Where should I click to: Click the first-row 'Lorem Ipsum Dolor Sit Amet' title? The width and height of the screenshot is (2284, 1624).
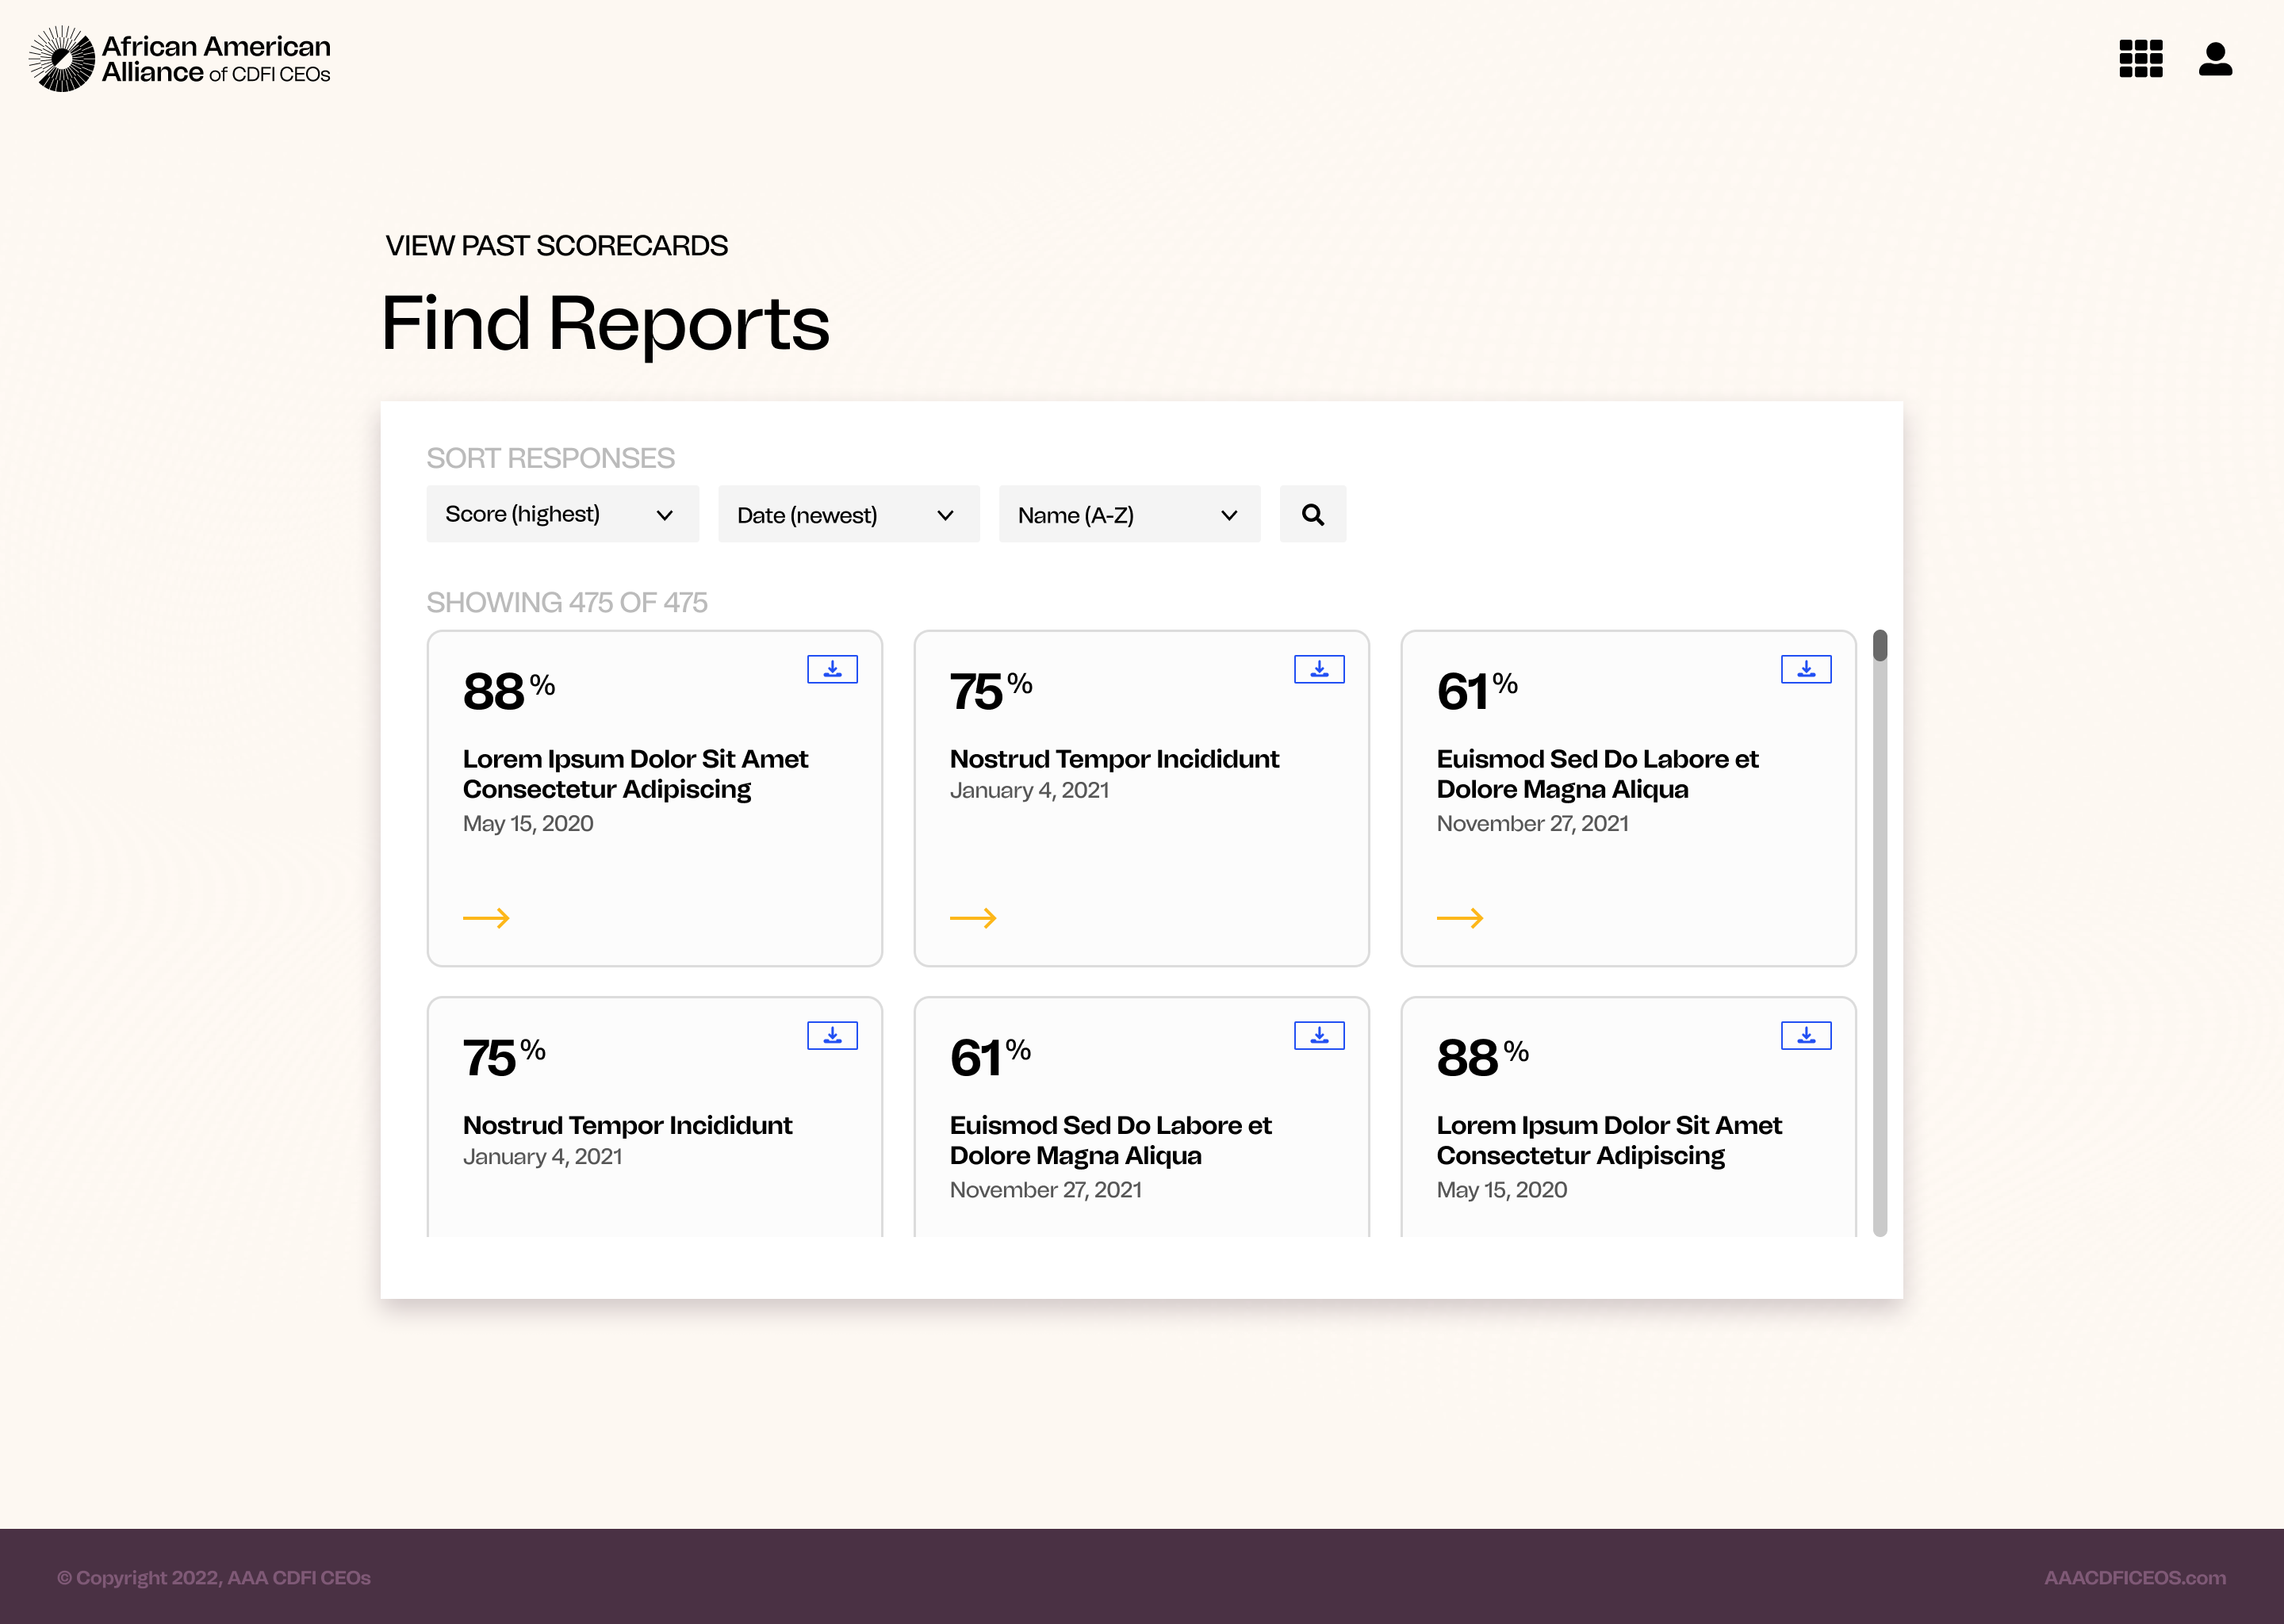(635, 774)
